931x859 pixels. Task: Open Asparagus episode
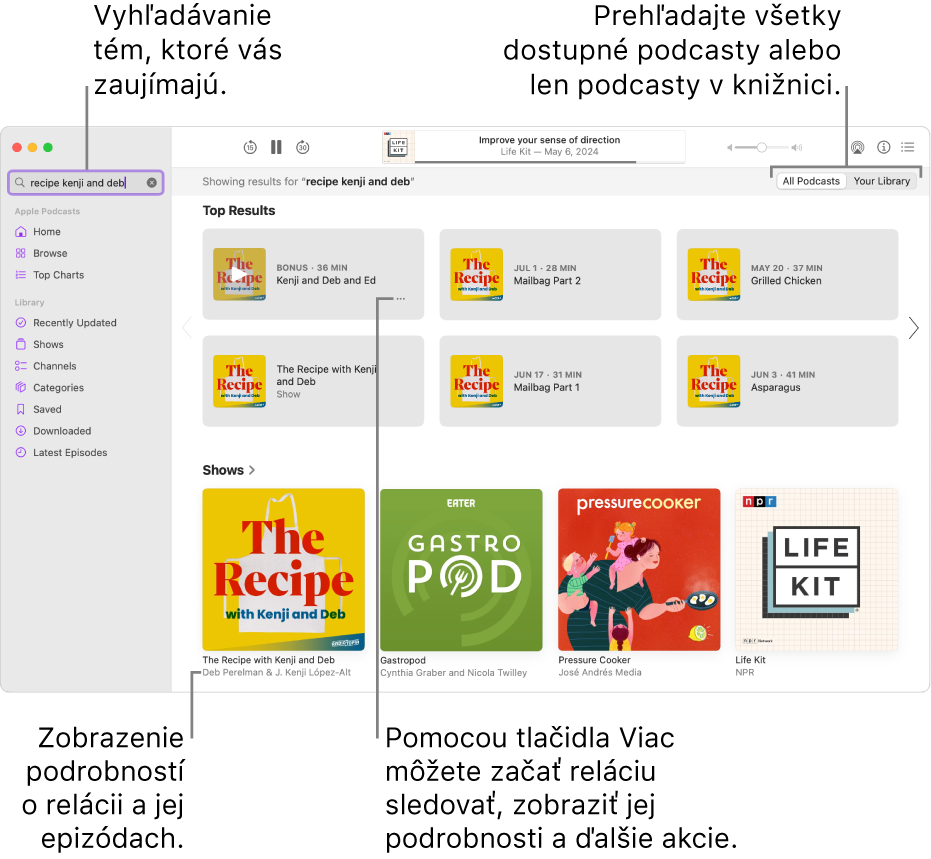(x=787, y=381)
